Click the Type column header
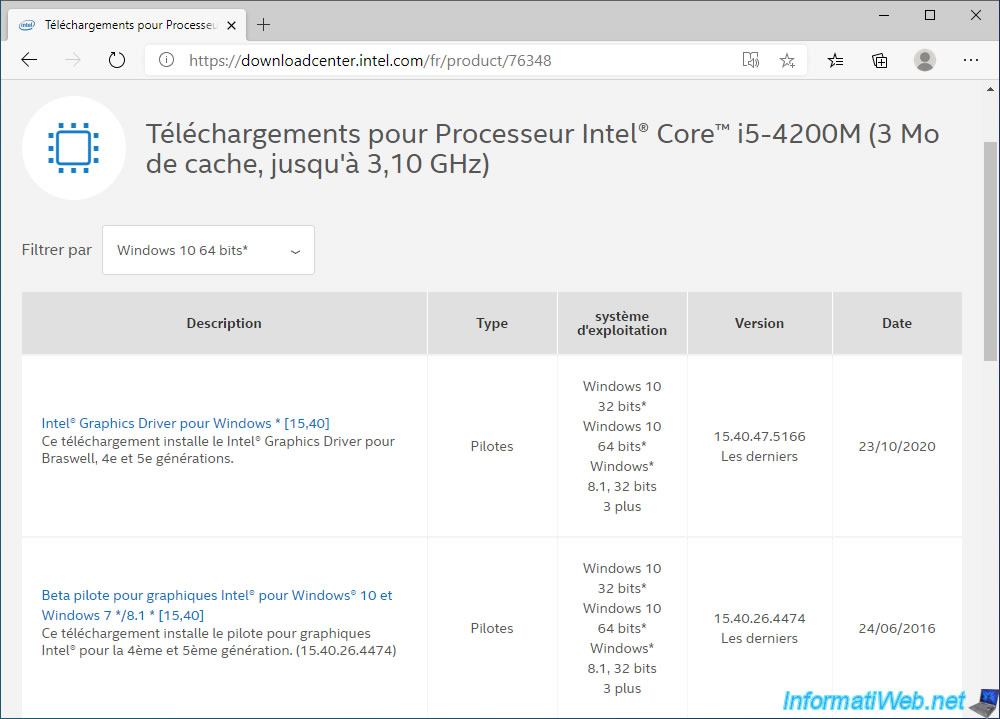Image resolution: width=1000 pixels, height=719 pixels. point(492,323)
